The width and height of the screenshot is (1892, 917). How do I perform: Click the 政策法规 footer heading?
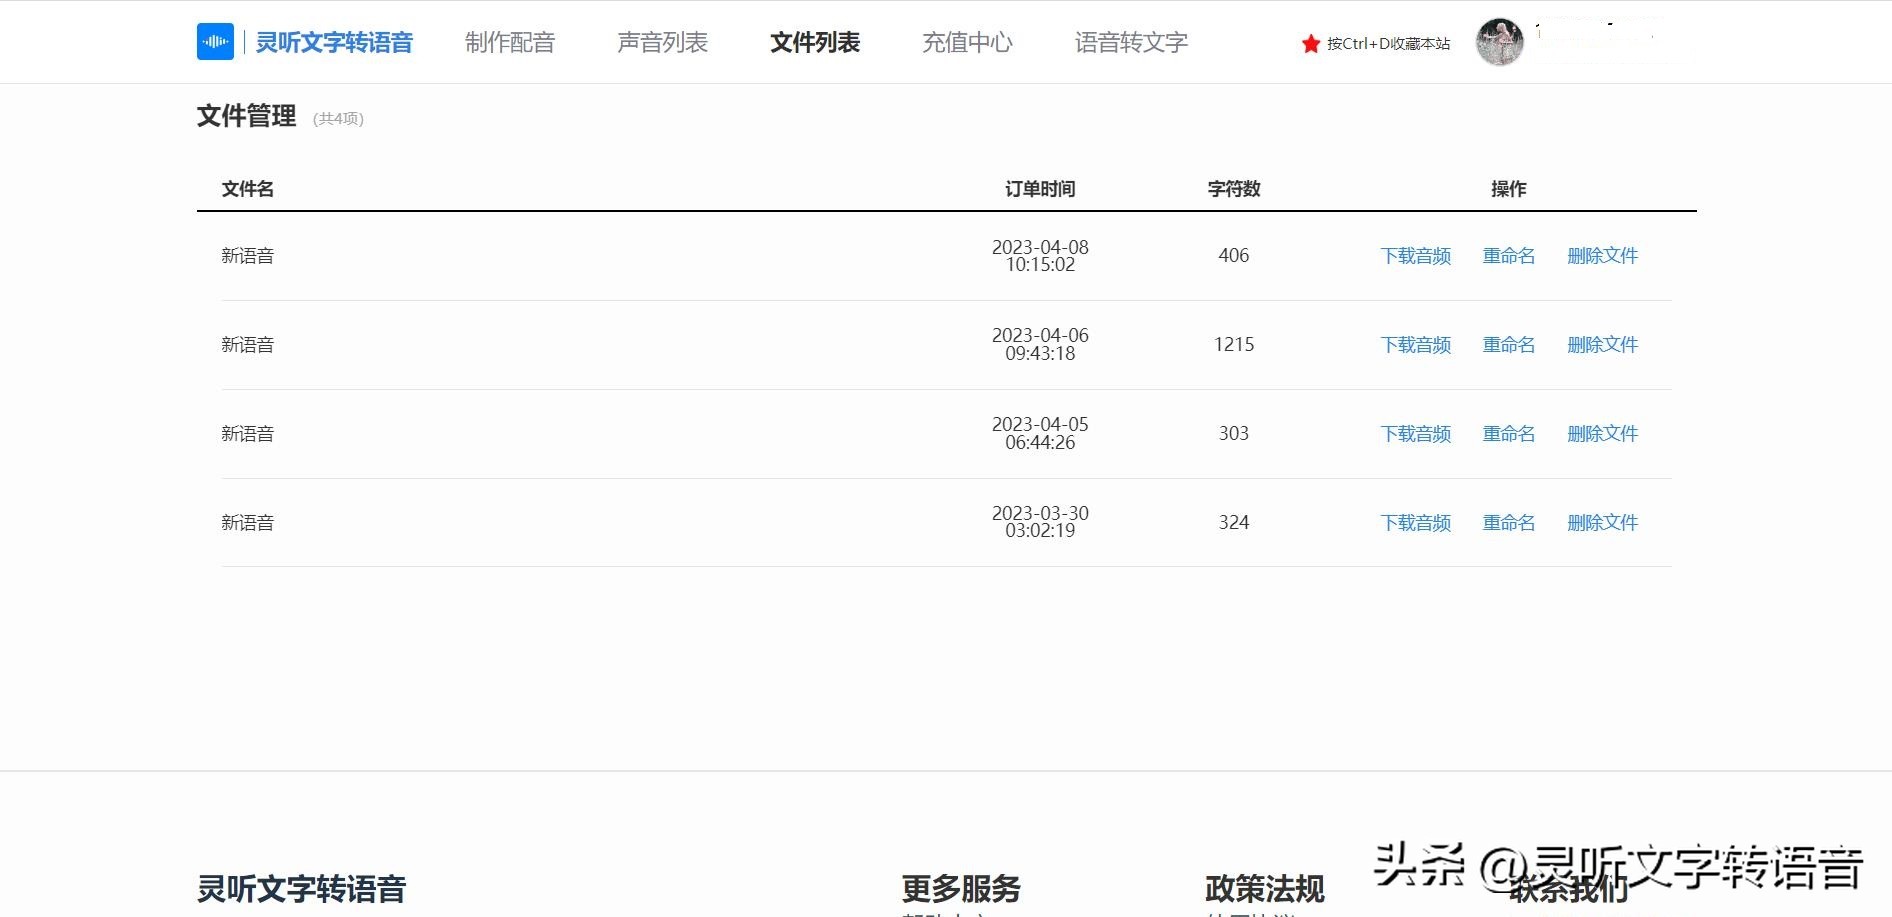coord(1265,887)
